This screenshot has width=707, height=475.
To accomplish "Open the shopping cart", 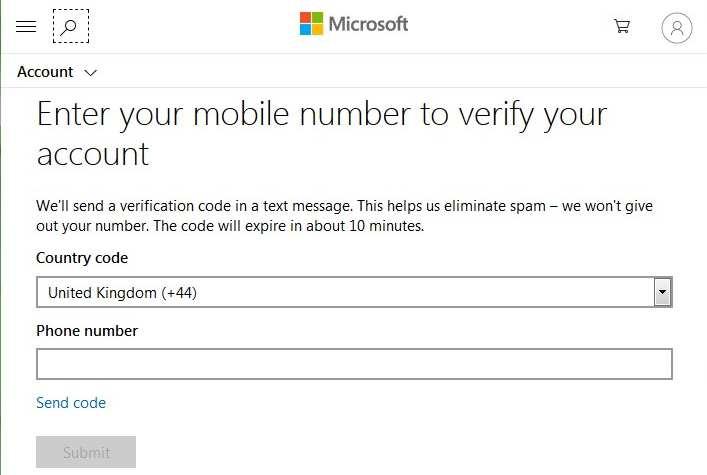I will tap(622, 27).
